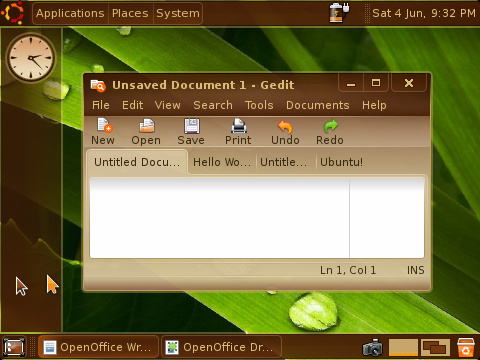The height and width of the screenshot is (360, 480).
Task: Open the System menu
Action: coord(178,13)
